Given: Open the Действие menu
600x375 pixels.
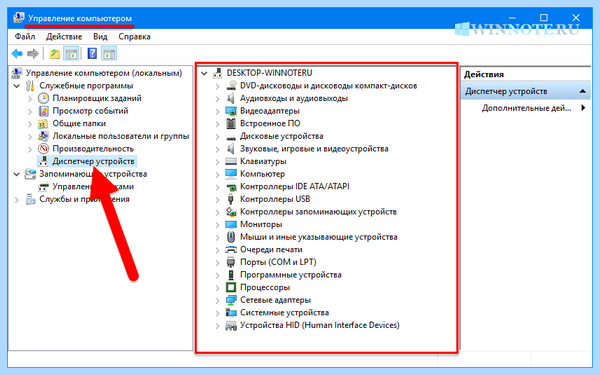Looking at the screenshot, I should [64, 37].
